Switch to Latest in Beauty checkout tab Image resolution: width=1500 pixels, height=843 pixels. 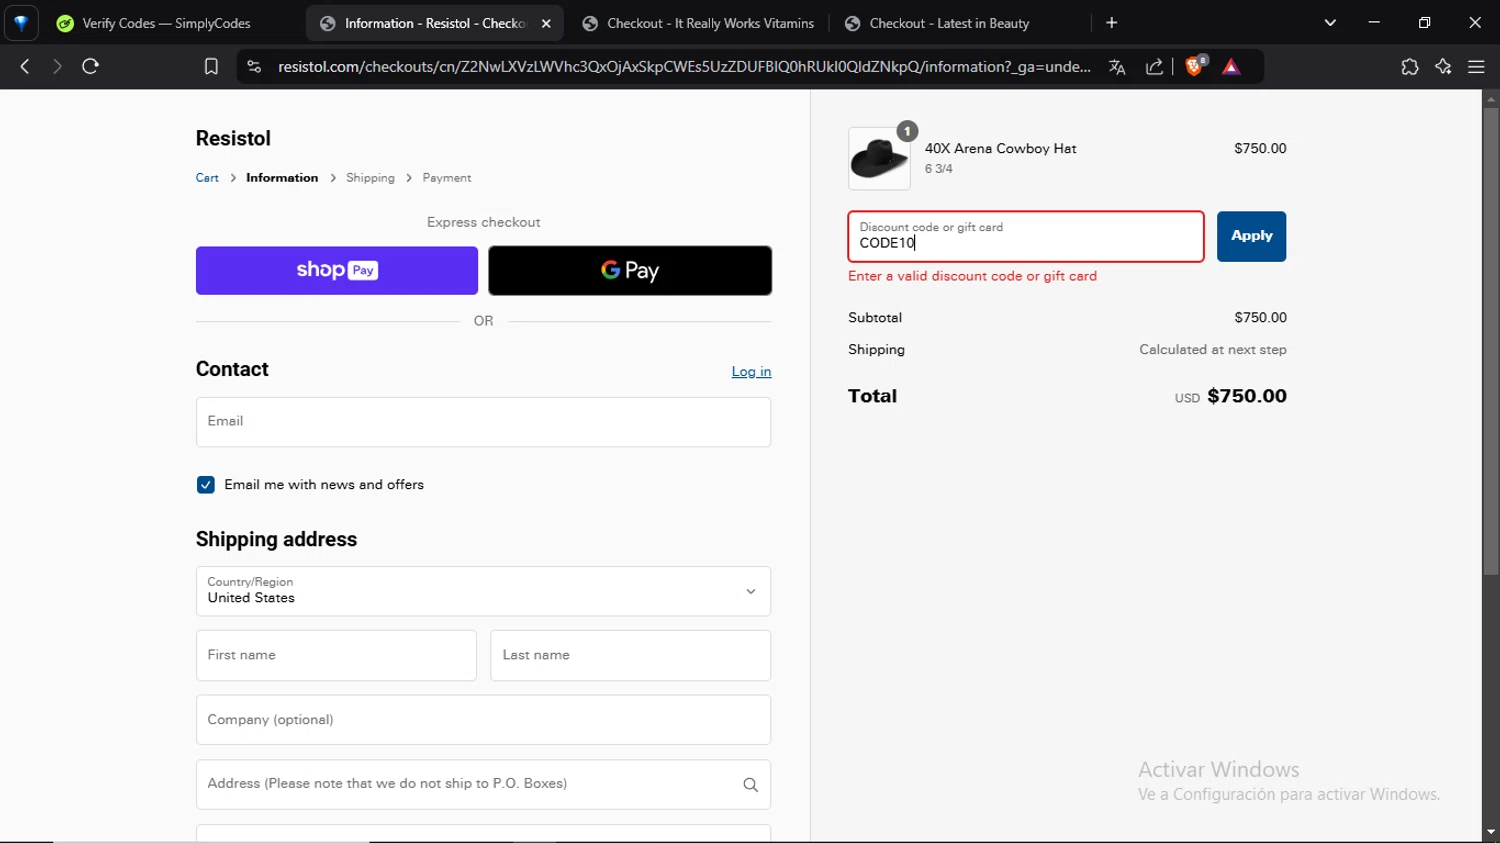click(950, 23)
